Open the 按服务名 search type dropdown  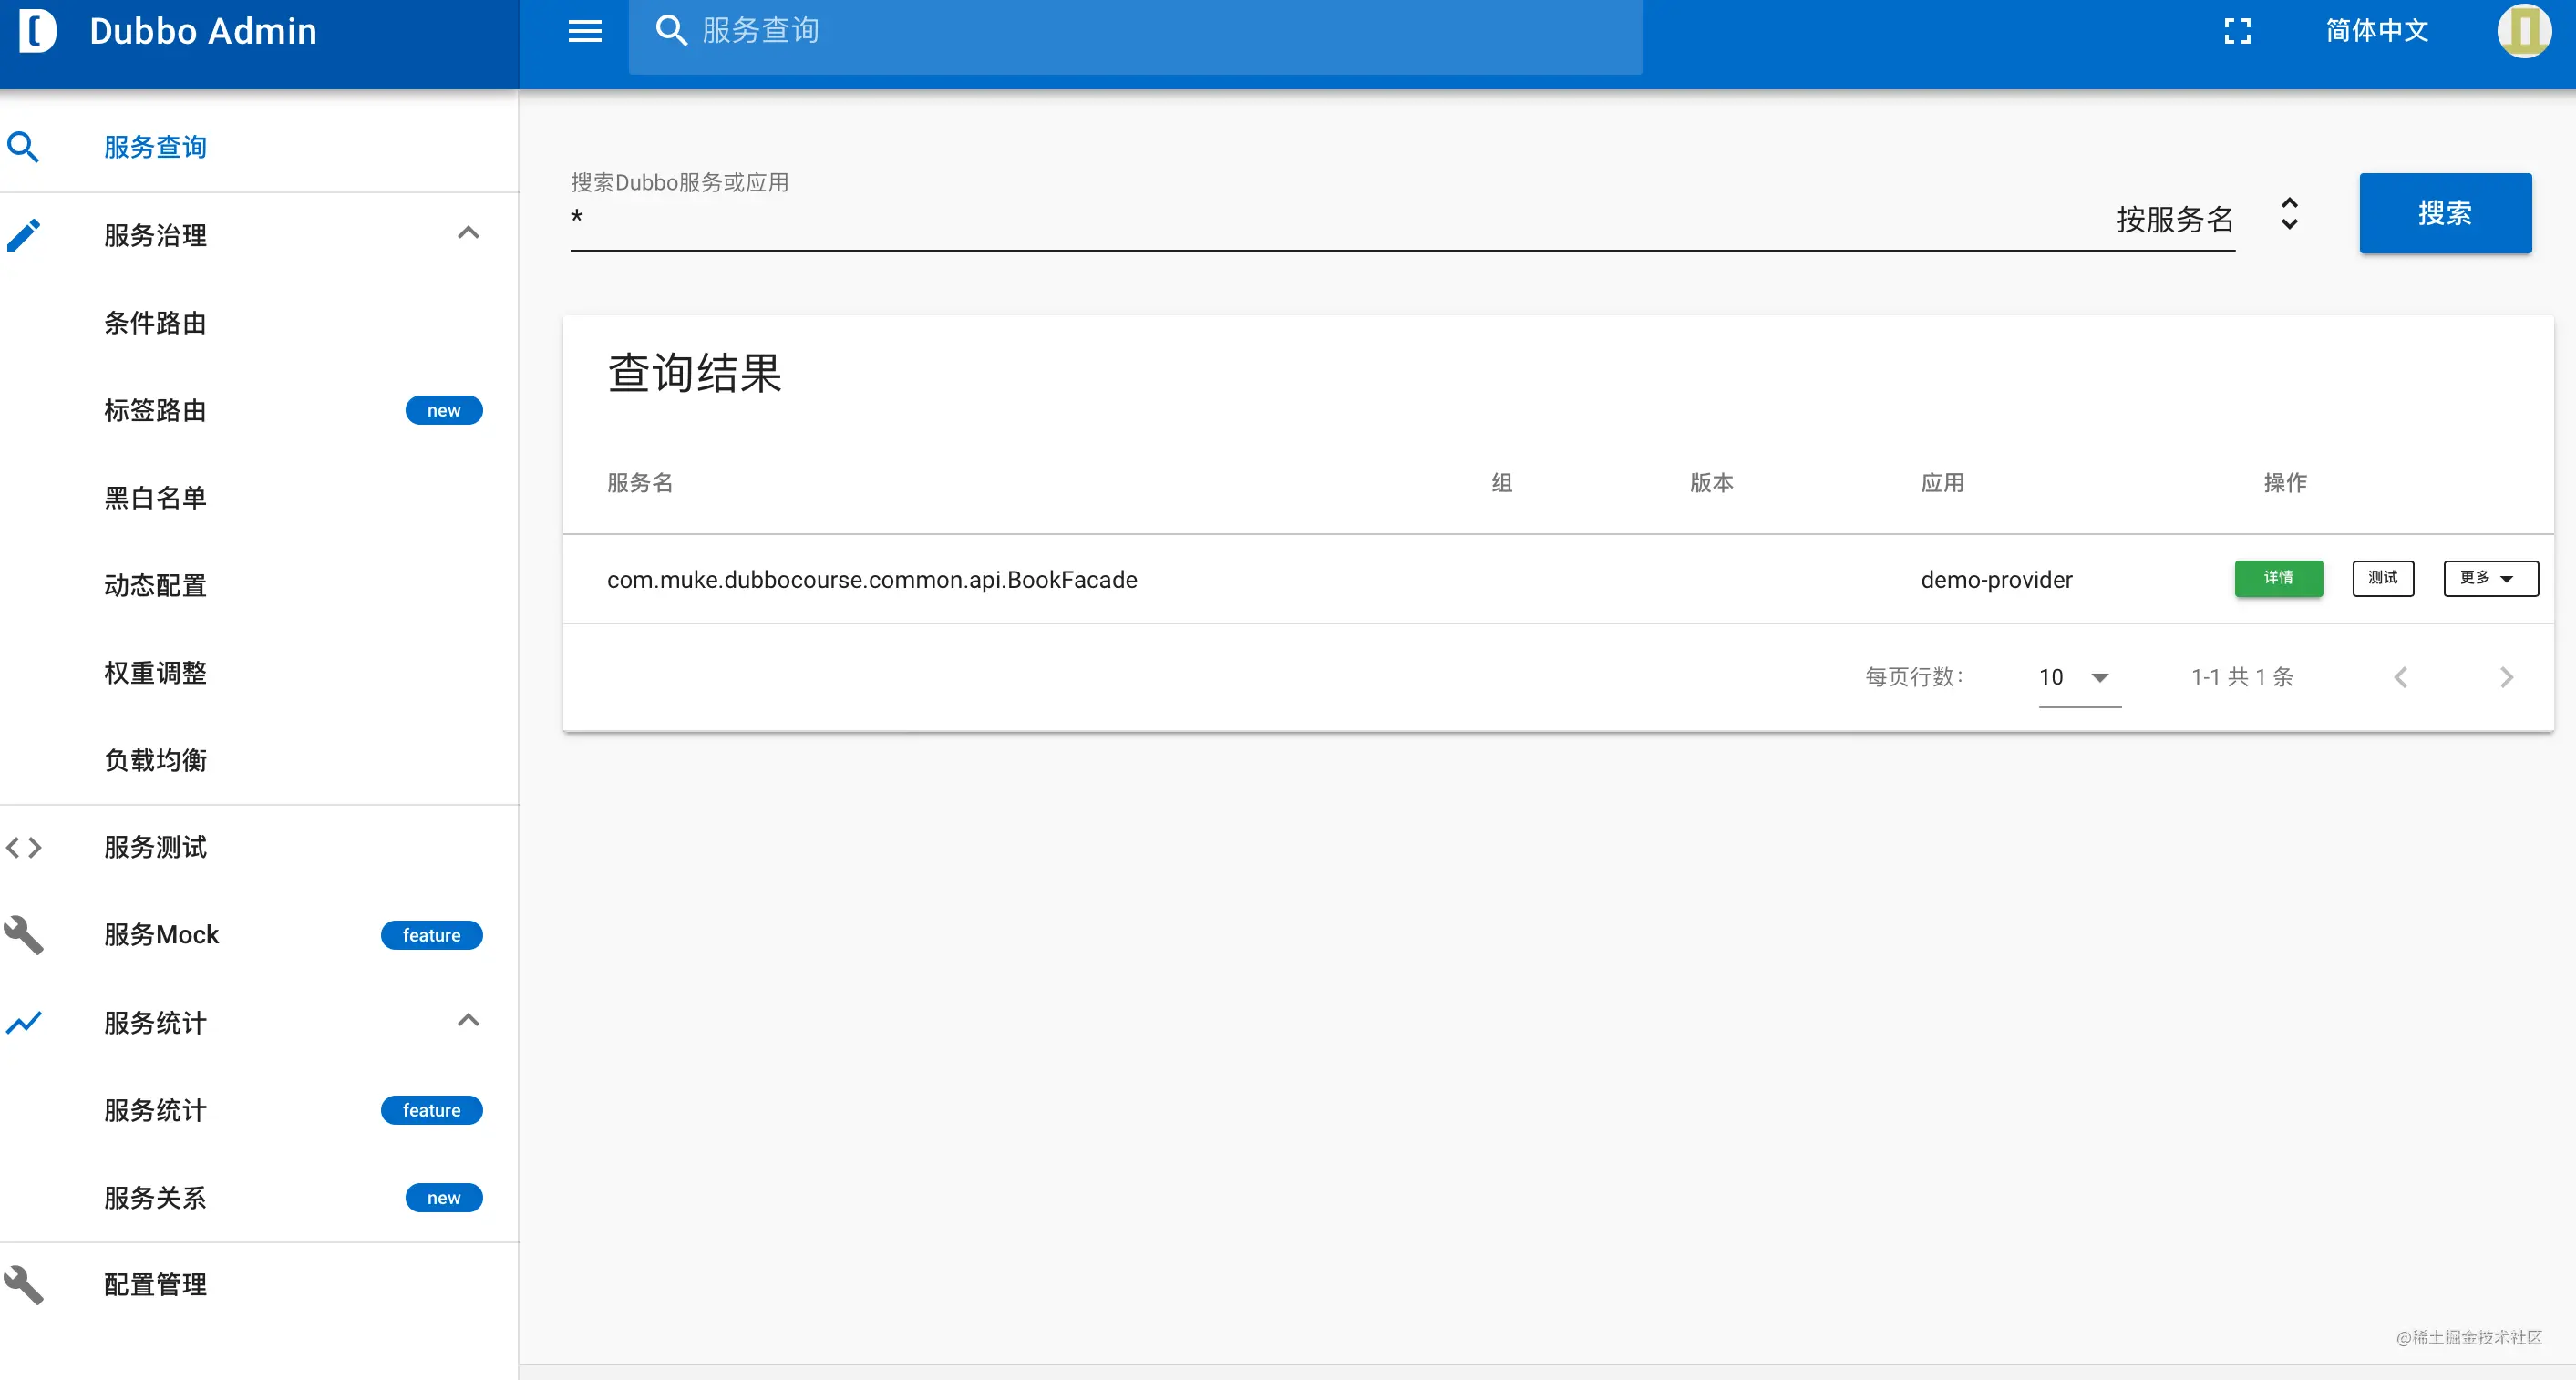2207,218
